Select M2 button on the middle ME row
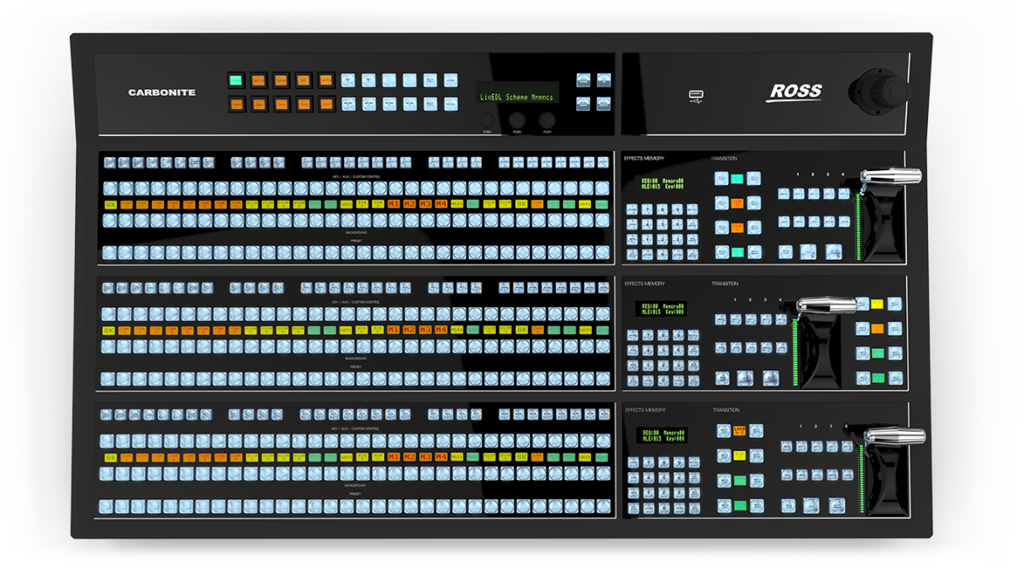Screen dimensions: 1024x568 click(x=410, y=330)
